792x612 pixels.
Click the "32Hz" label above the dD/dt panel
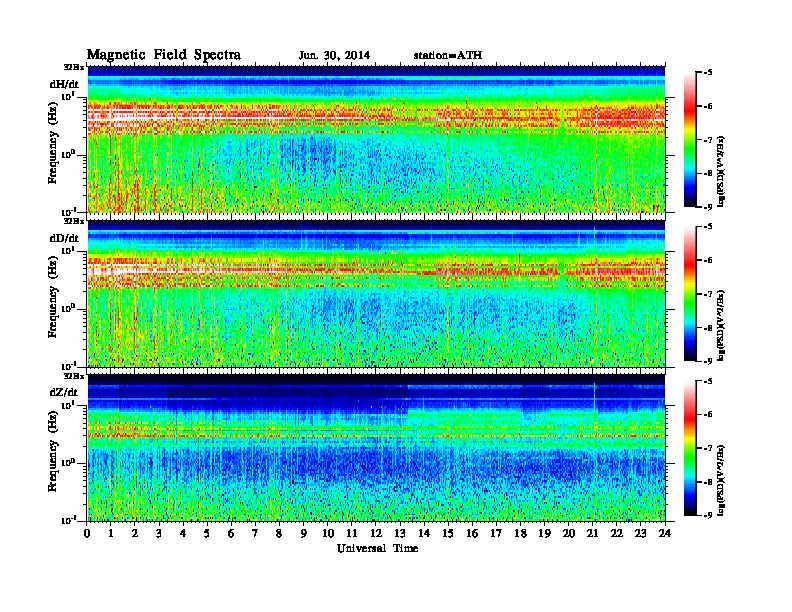point(74,221)
